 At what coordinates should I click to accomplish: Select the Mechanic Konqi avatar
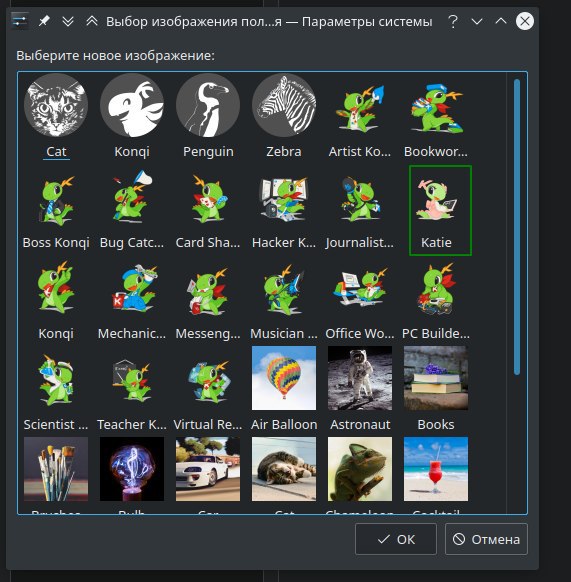coord(134,288)
